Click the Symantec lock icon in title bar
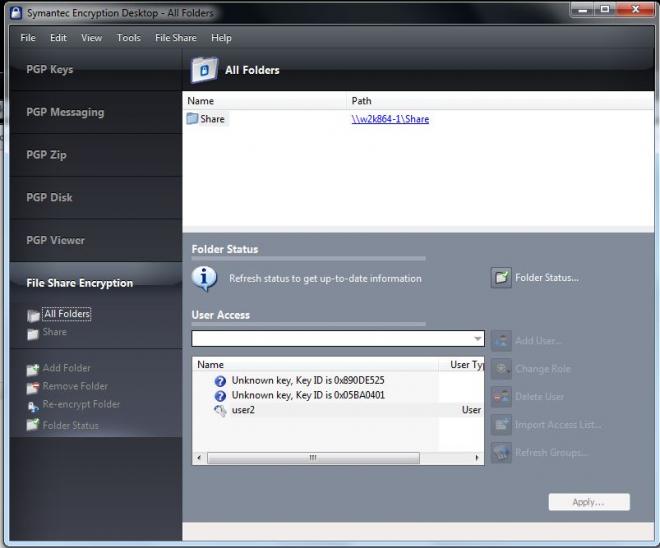This screenshot has height=548, width=660. pos(16,13)
